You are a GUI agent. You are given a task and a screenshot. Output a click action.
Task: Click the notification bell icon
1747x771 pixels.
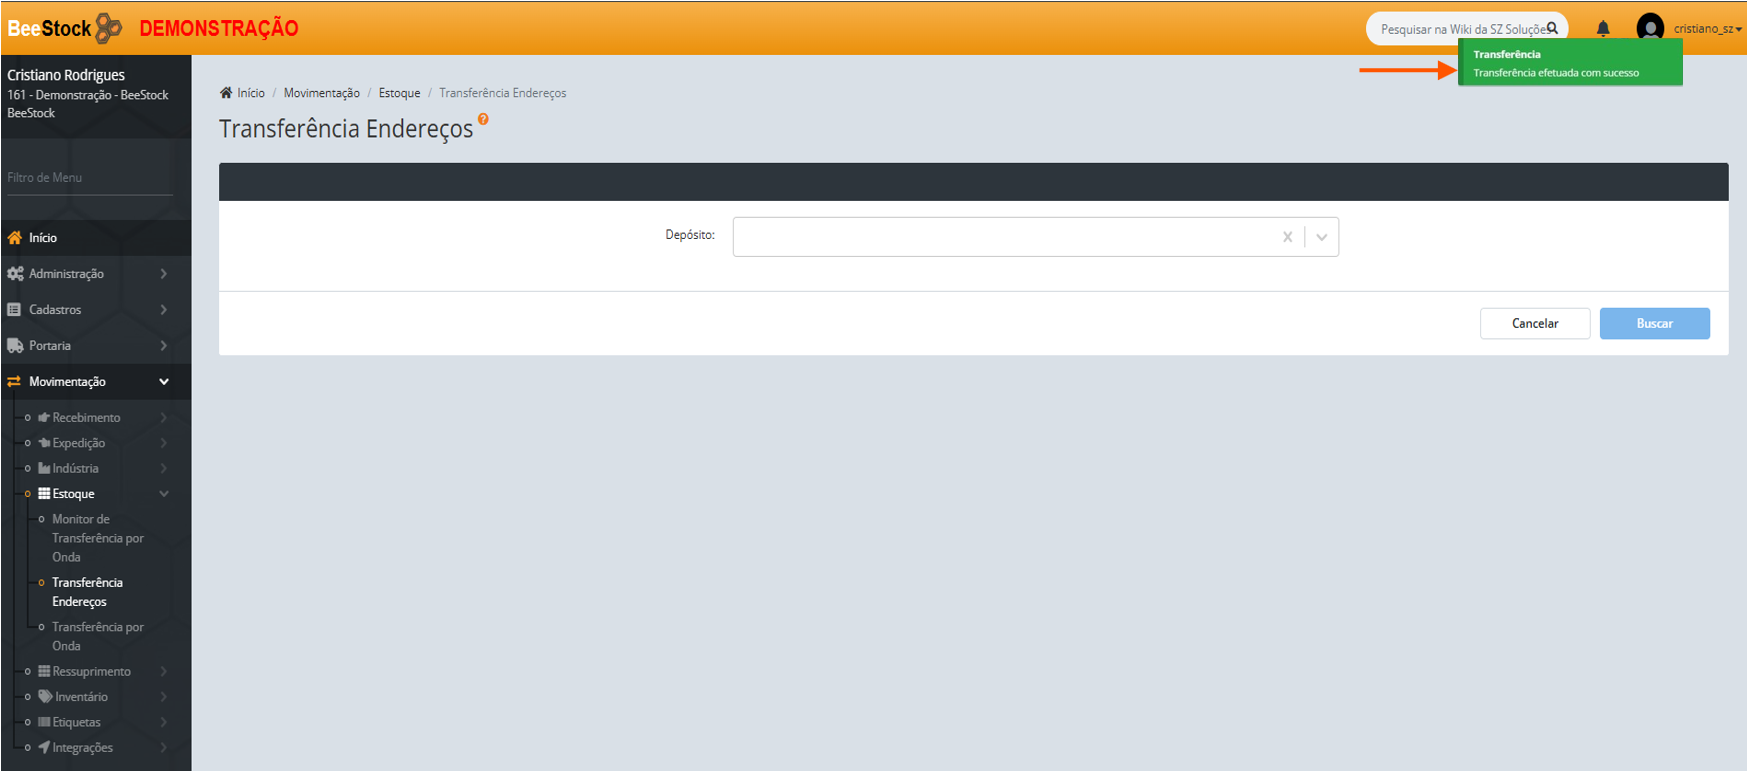click(1603, 29)
